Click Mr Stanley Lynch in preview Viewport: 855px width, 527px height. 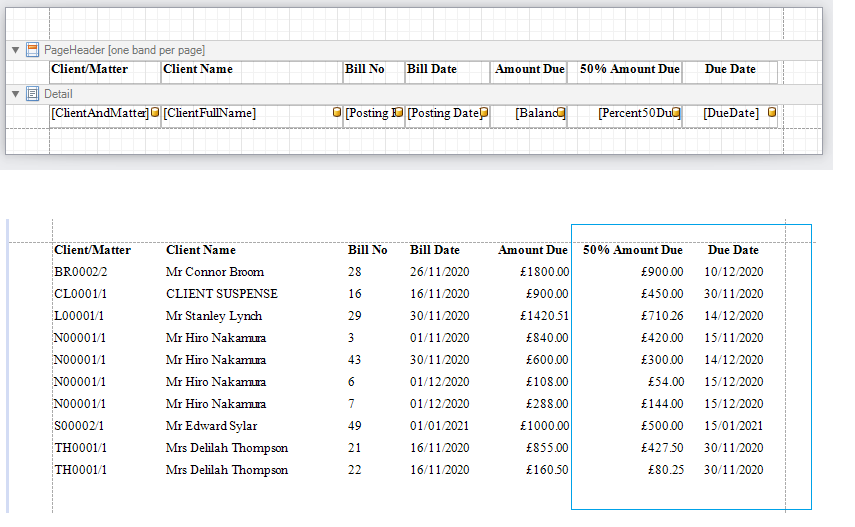coord(214,316)
